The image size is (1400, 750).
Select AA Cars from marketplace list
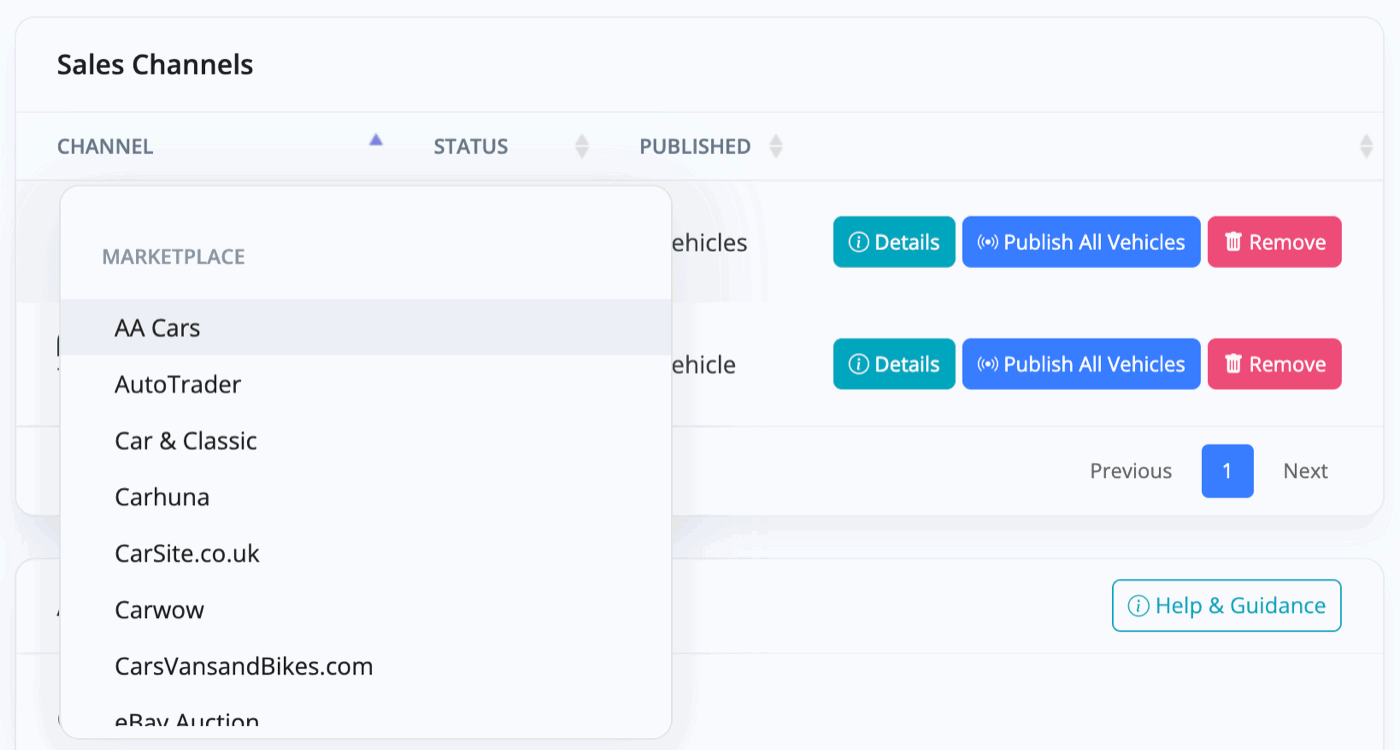366,328
